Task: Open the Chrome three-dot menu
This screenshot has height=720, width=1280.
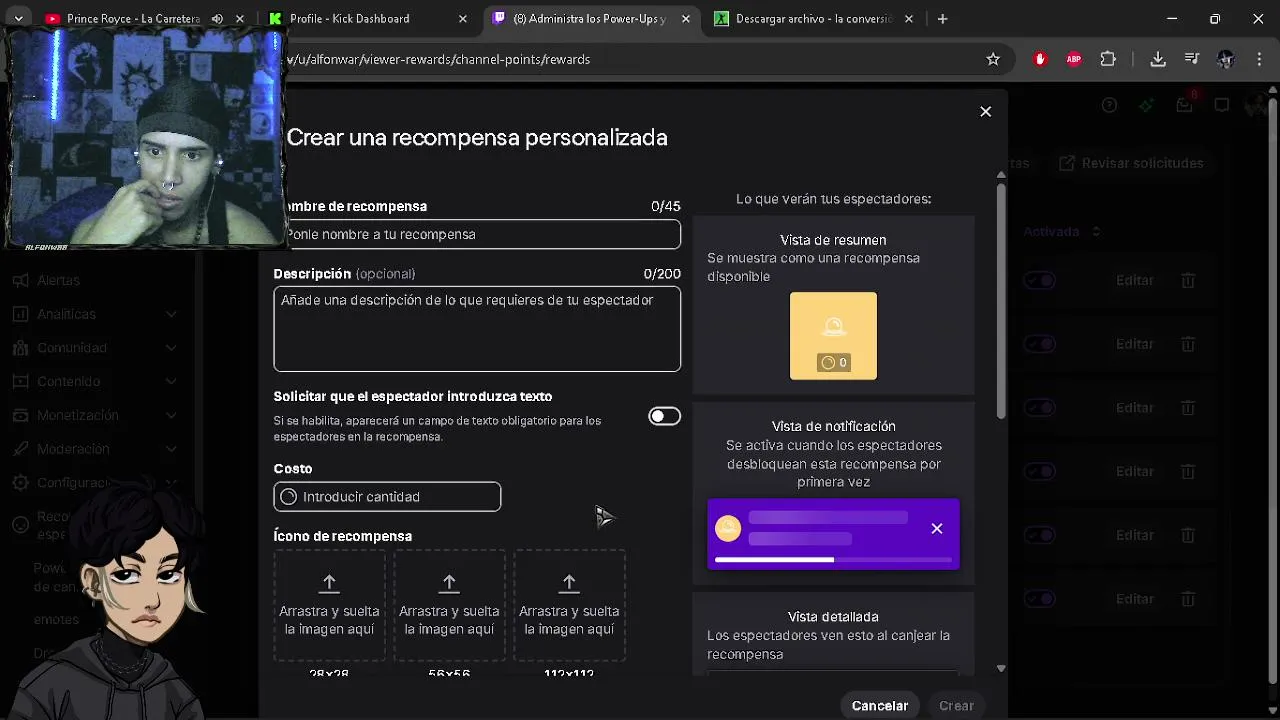Action: coord(1258,59)
